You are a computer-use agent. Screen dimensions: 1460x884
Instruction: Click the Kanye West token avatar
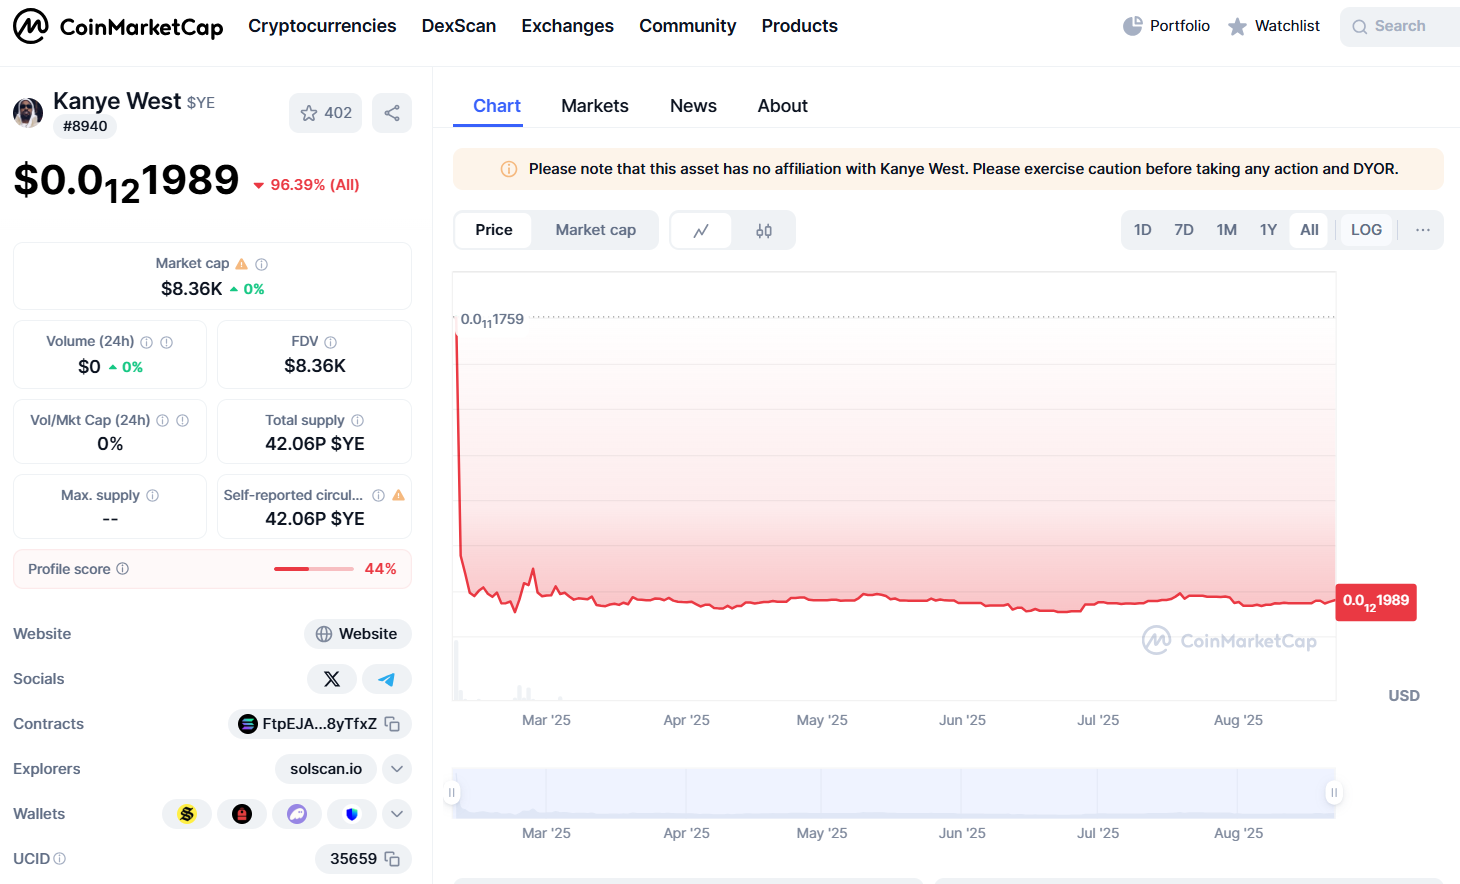pos(28,112)
